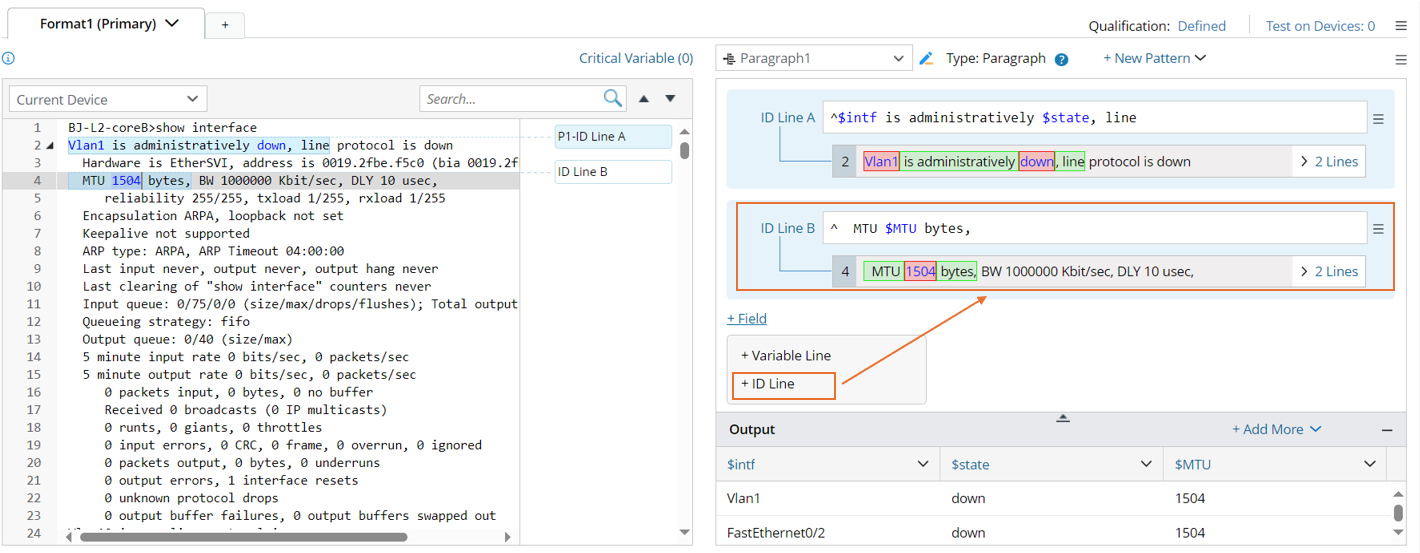Click the pencil edit icon beside Paragraph1
Viewport: 1420px width, 553px height.
[x=926, y=59]
